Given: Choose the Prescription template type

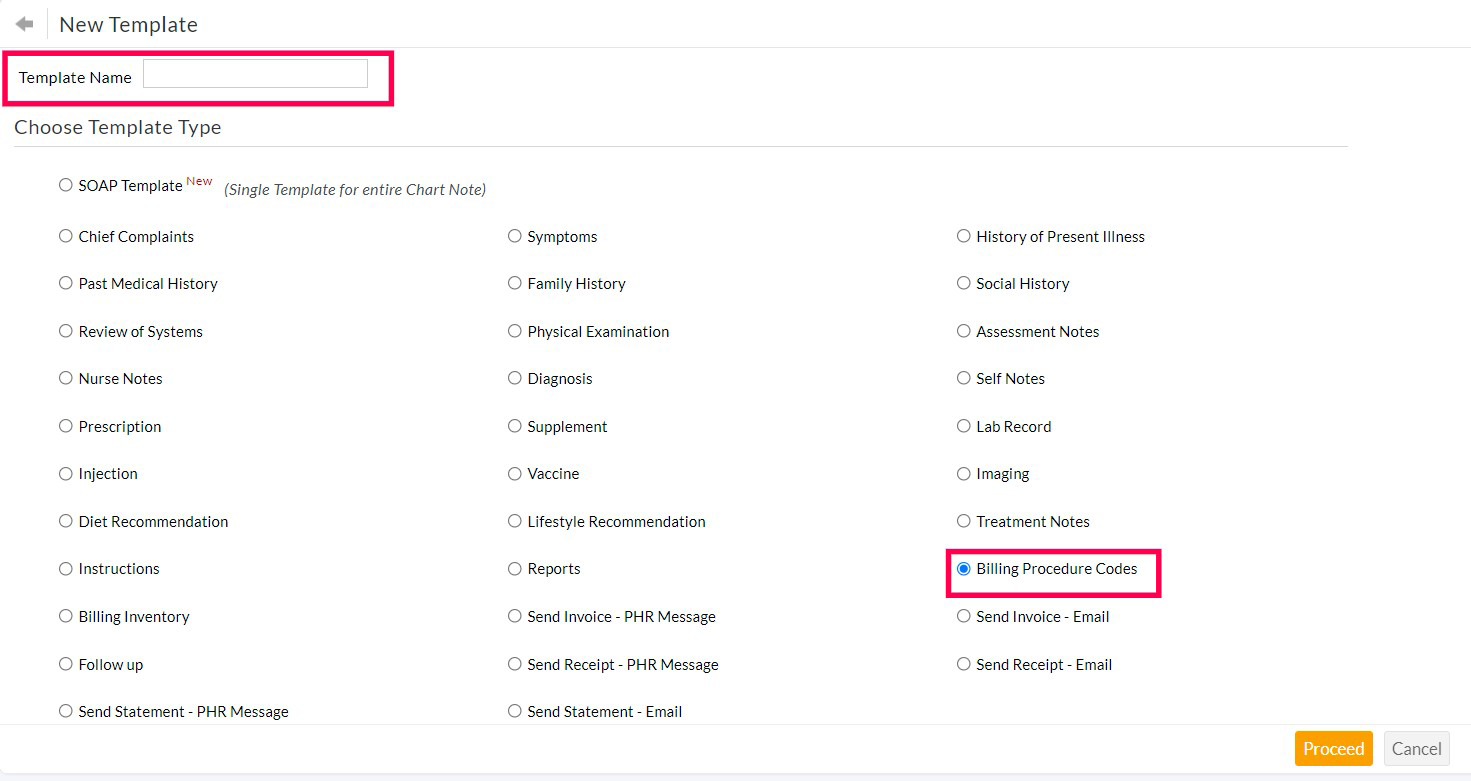Looking at the screenshot, I should (65, 426).
